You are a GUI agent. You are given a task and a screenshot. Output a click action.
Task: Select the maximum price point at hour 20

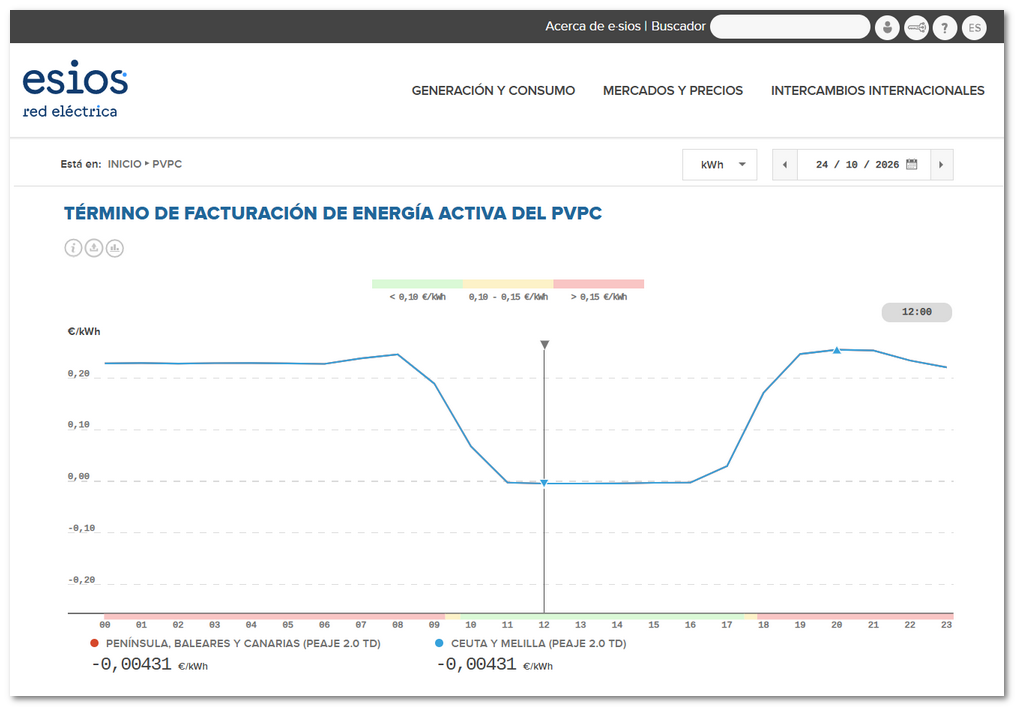pyautogui.click(x=836, y=350)
